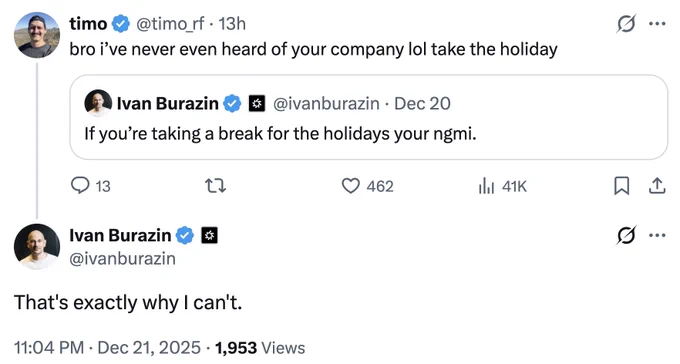The width and height of the screenshot is (680, 364).
Task: Click Ivan Burazin name in quoted tweet
Action: tap(167, 103)
